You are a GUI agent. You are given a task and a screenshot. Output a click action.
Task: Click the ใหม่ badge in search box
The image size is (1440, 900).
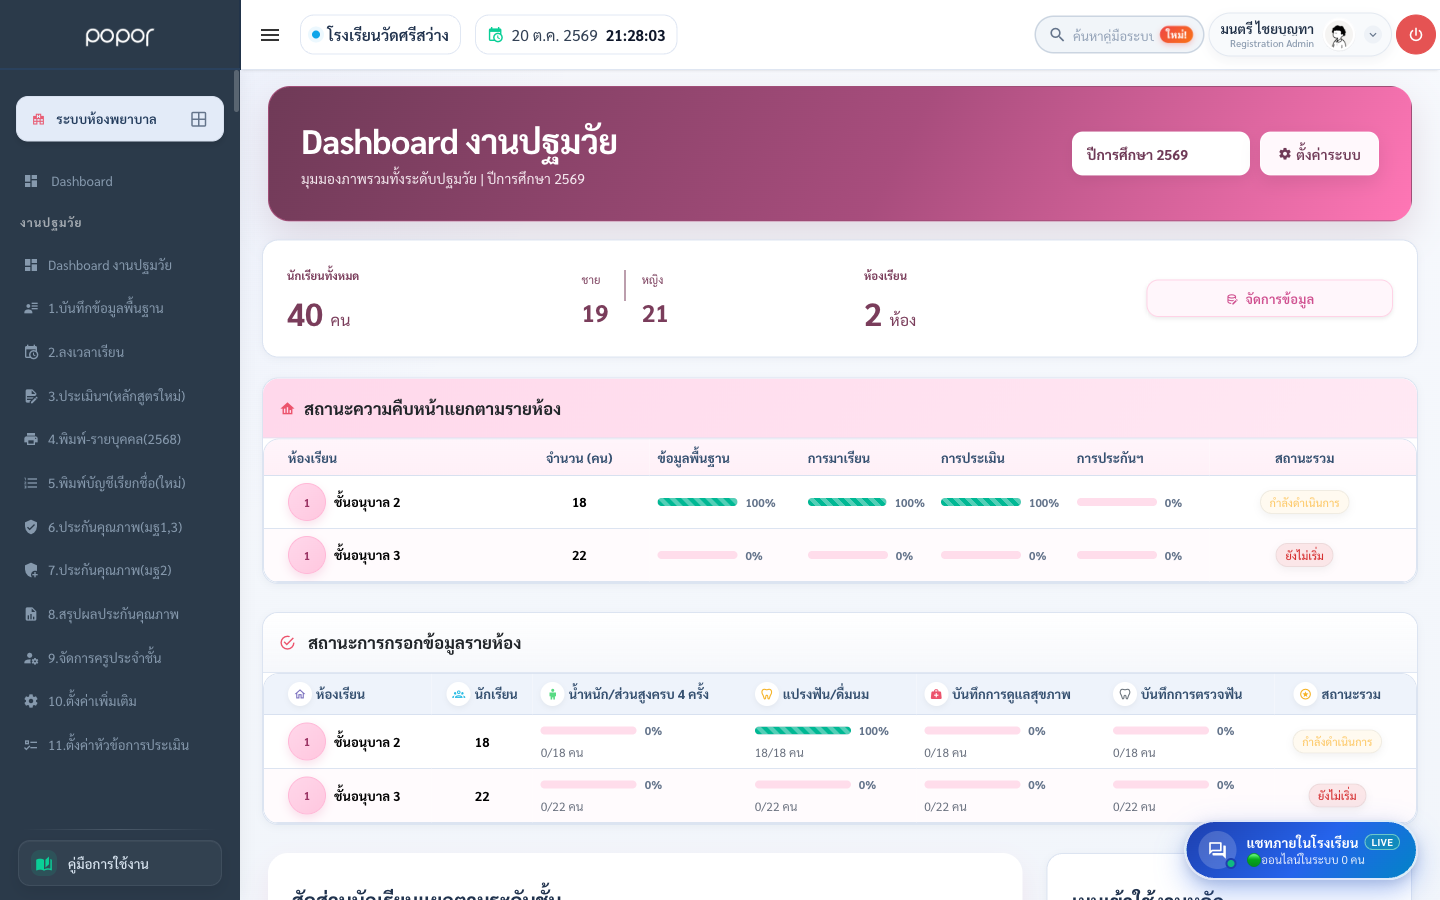(1176, 35)
